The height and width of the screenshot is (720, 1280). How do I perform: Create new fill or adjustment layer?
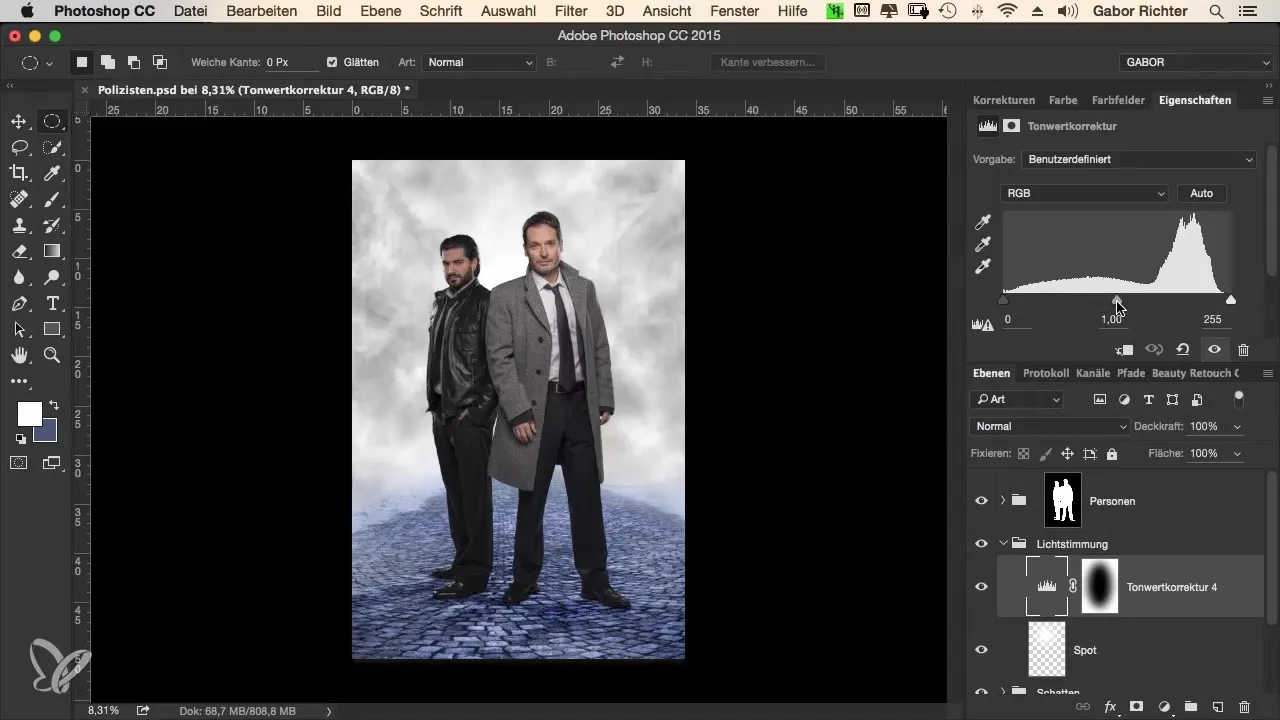(1164, 706)
